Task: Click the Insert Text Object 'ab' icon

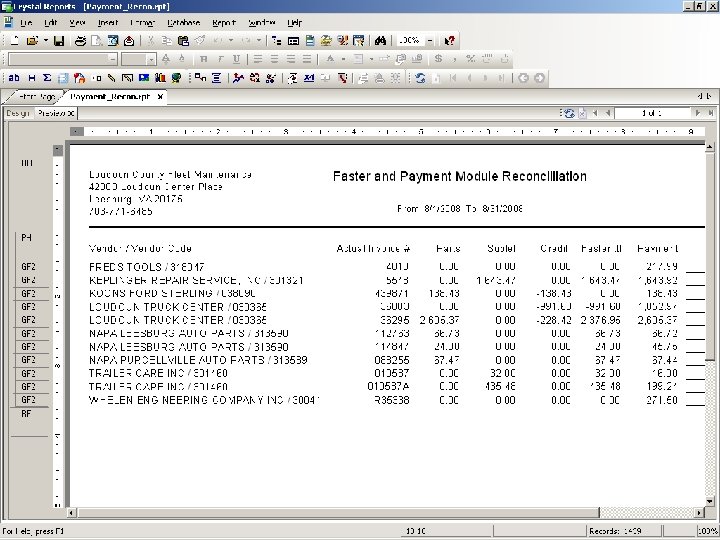Action: coord(14,78)
